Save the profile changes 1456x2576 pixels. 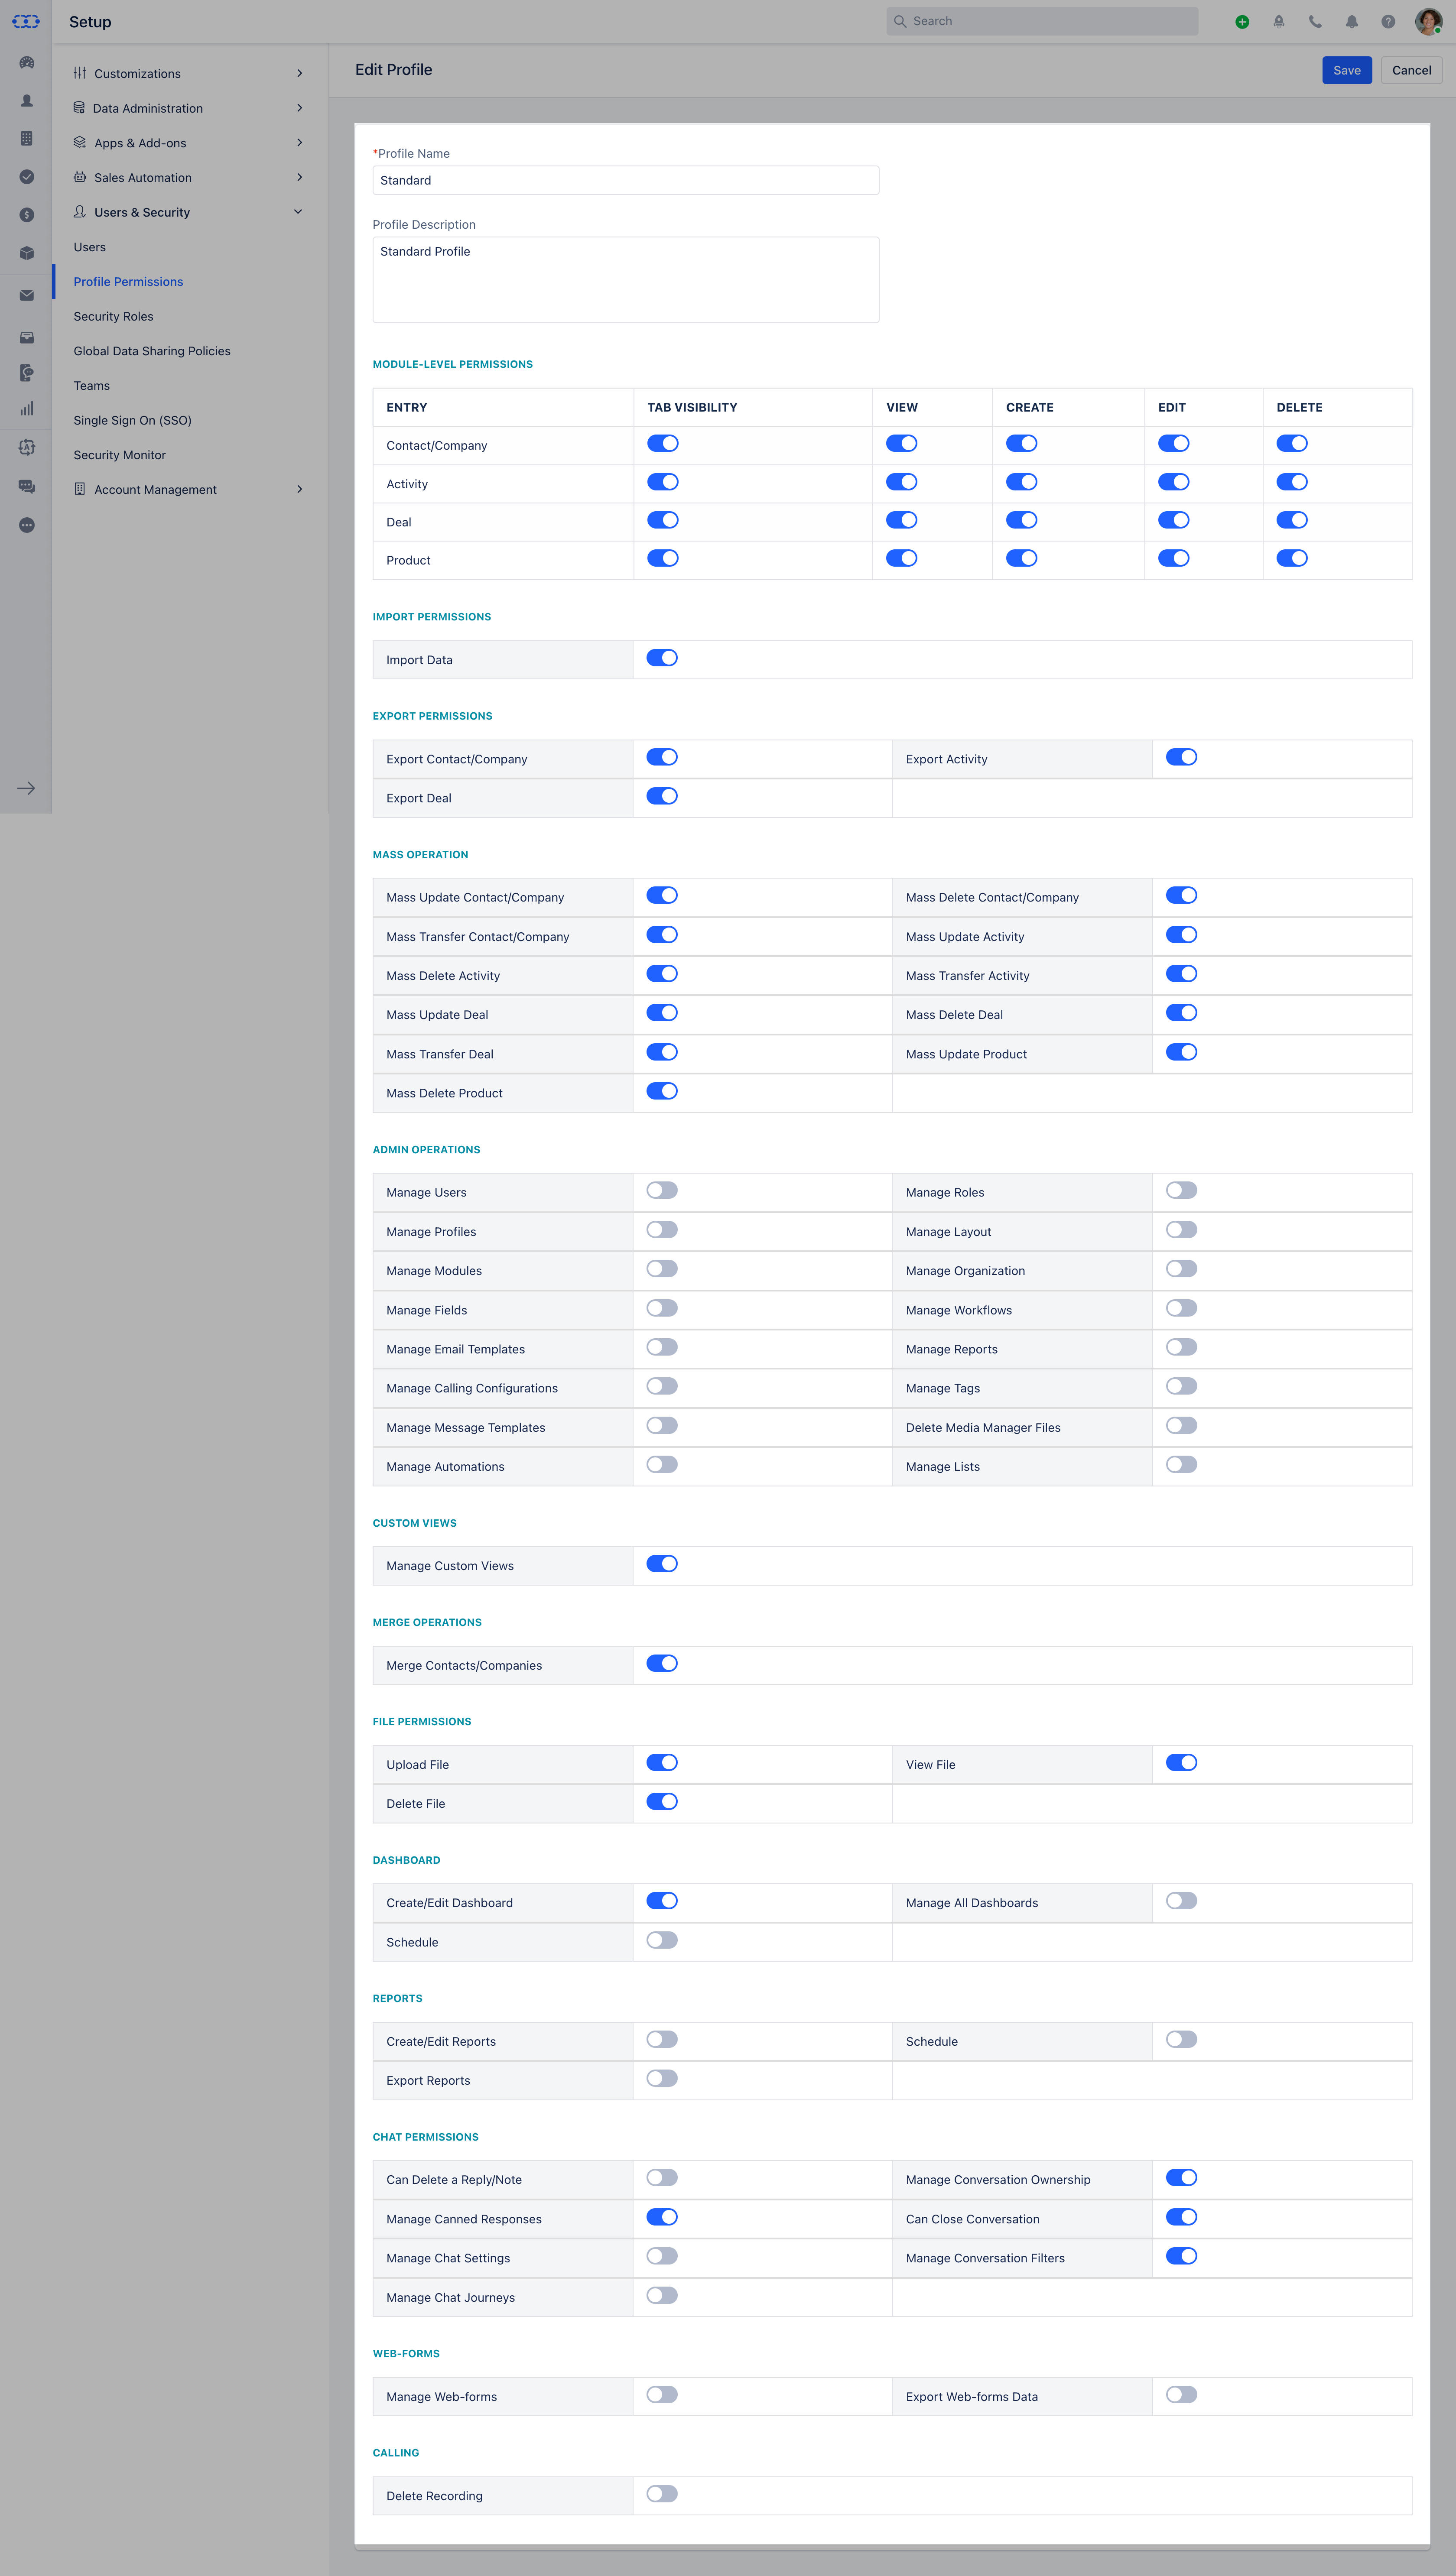pos(1346,70)
